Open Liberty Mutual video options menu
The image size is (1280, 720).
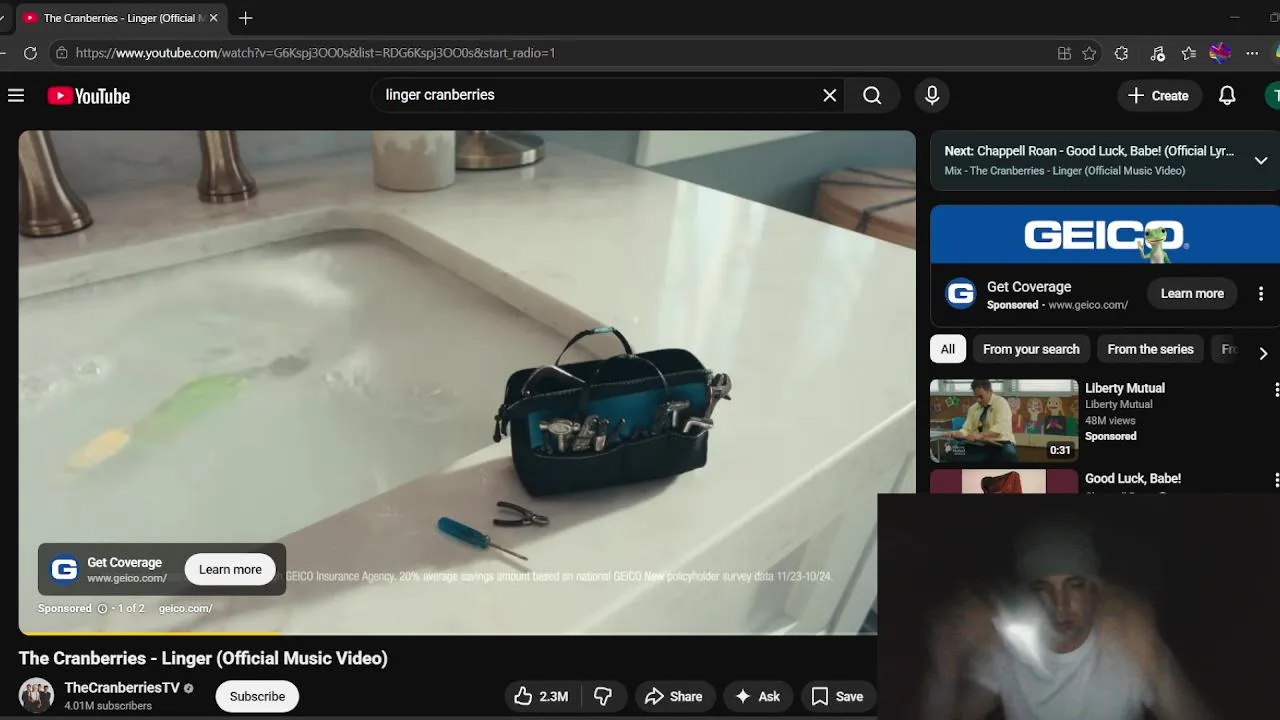click(x=1276, y=389)
